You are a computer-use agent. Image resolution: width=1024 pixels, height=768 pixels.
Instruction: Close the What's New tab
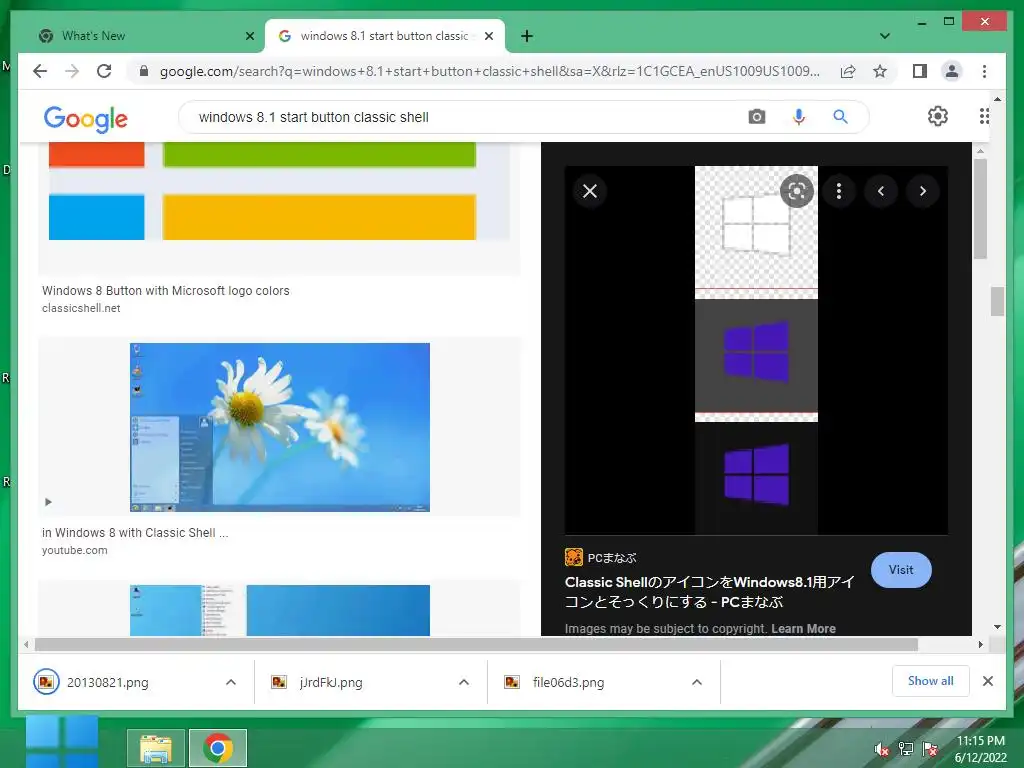(249, 36)
